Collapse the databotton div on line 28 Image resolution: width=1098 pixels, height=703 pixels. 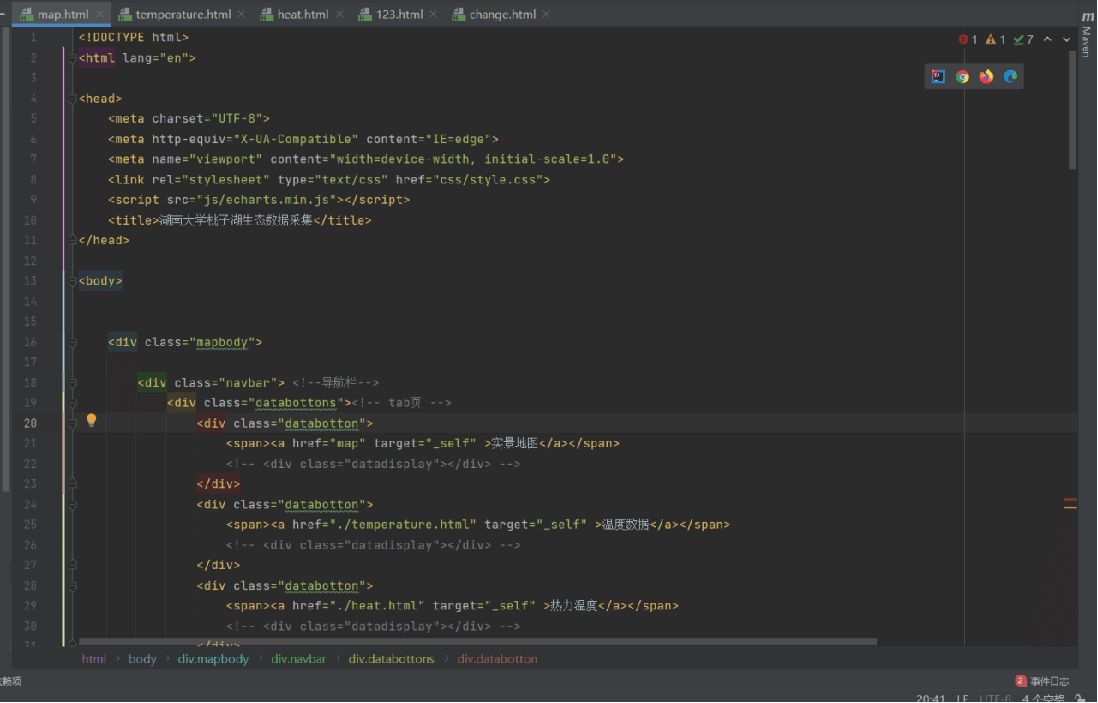click(x=72, y=586)
